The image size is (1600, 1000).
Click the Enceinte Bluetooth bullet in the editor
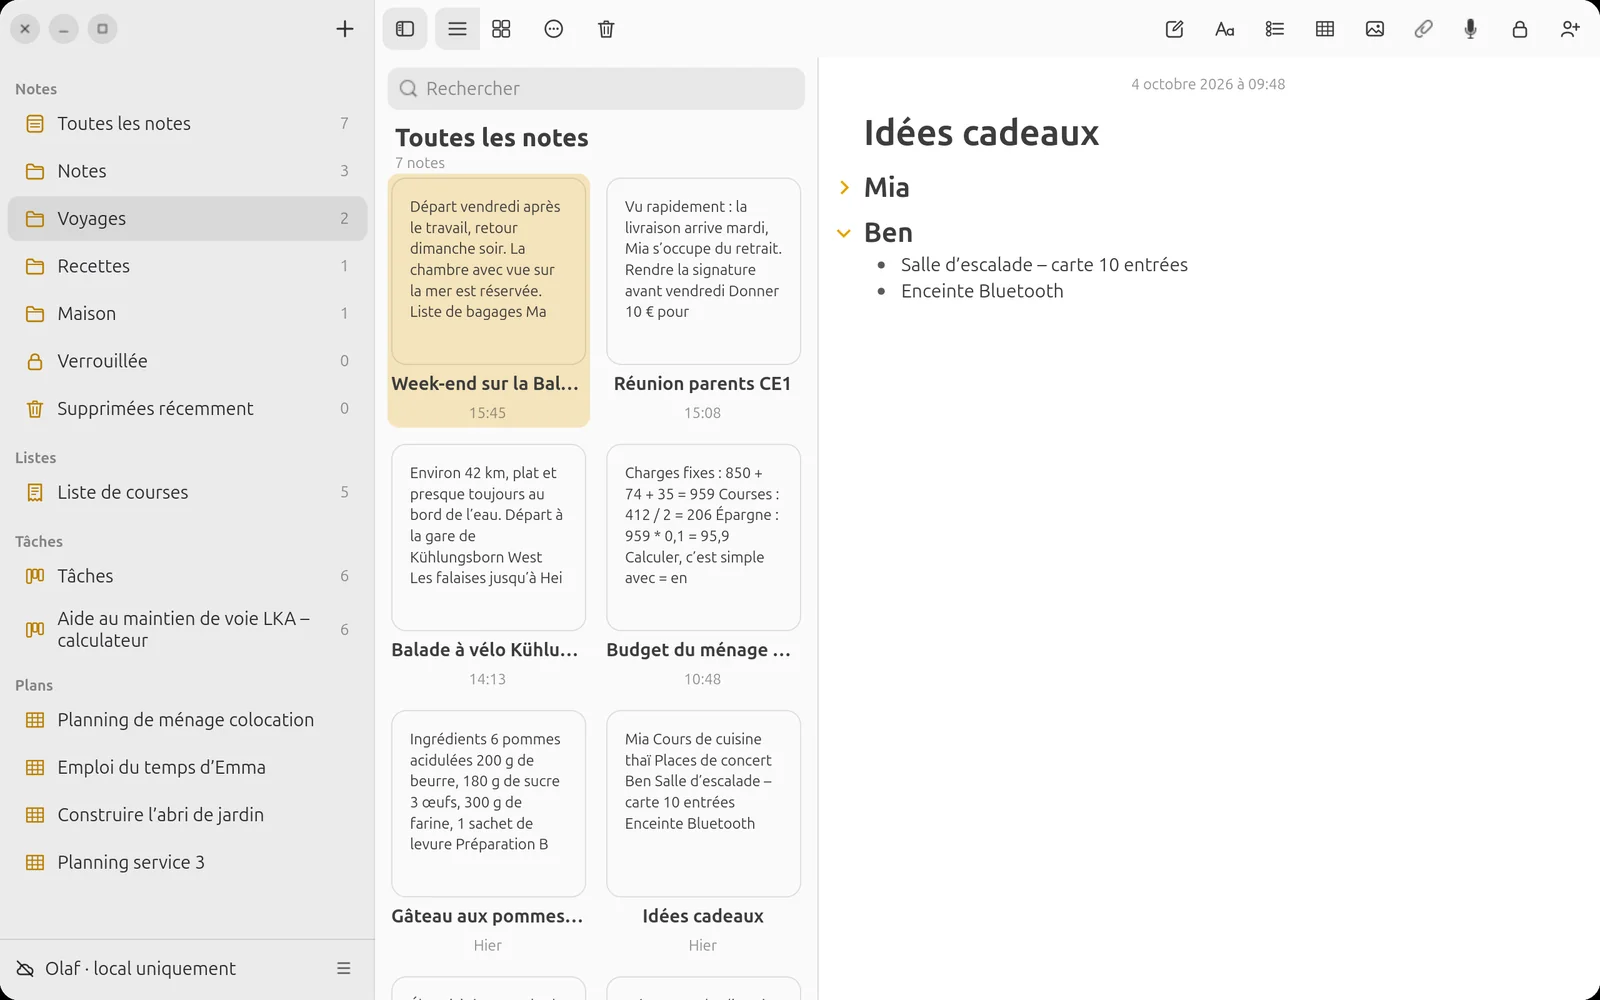[x=982, y=291]
